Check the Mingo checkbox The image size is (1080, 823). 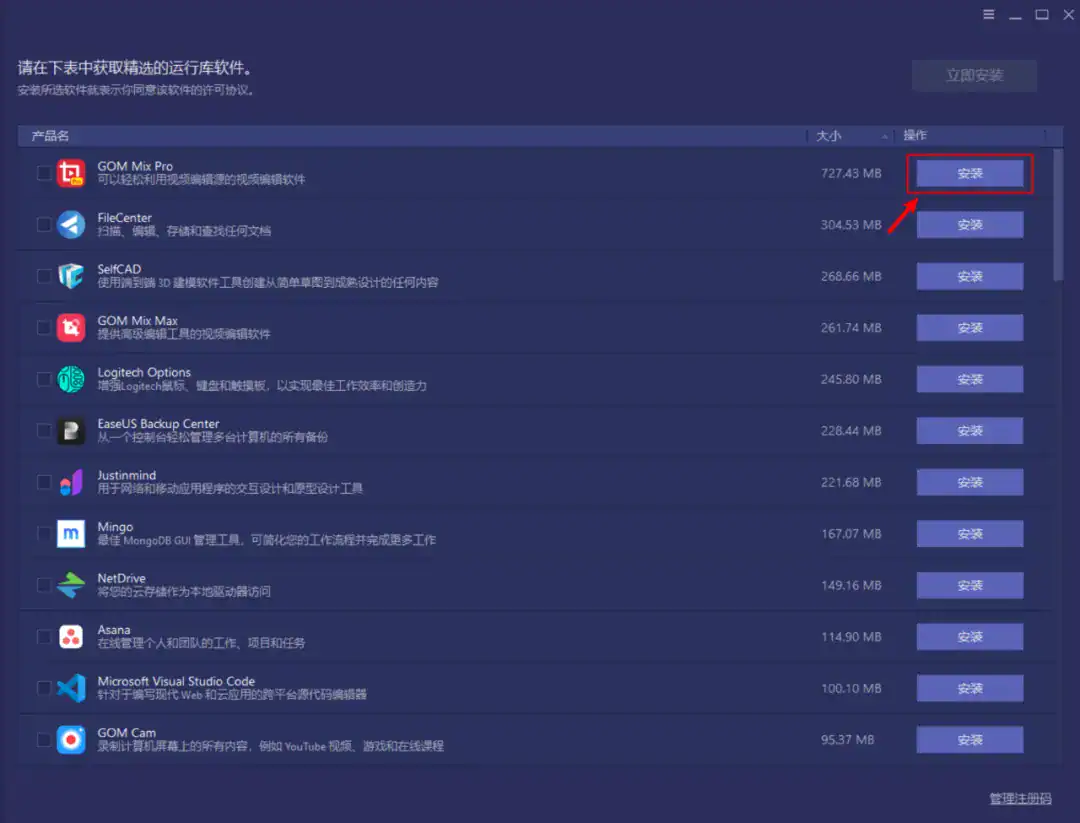click(43, 534)
